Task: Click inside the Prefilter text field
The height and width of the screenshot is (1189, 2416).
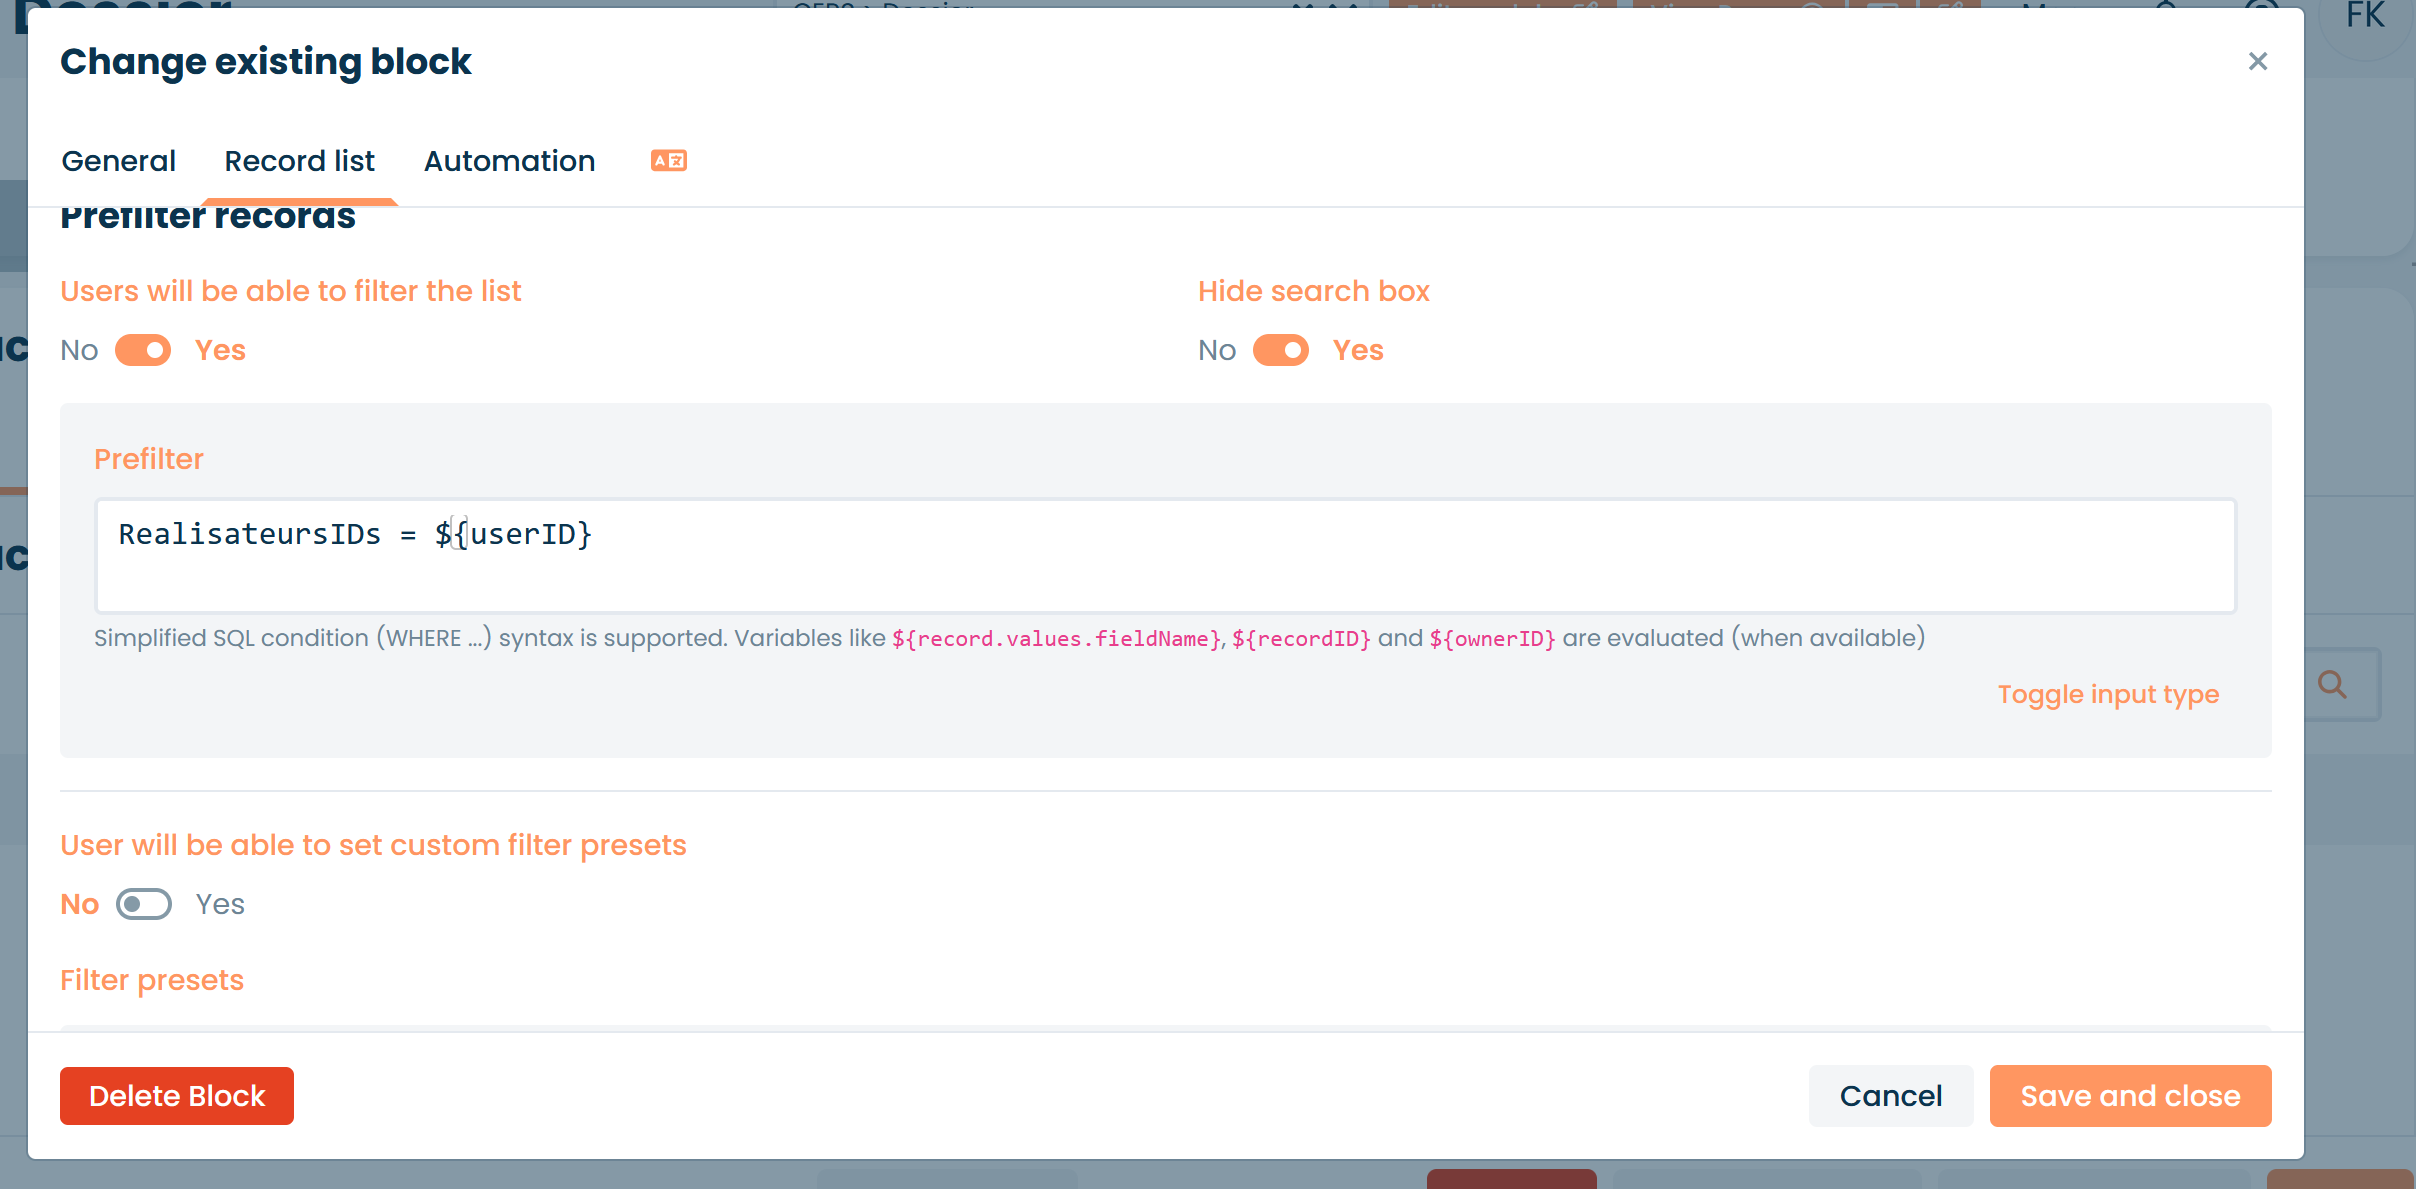Action: point(1165,556)
